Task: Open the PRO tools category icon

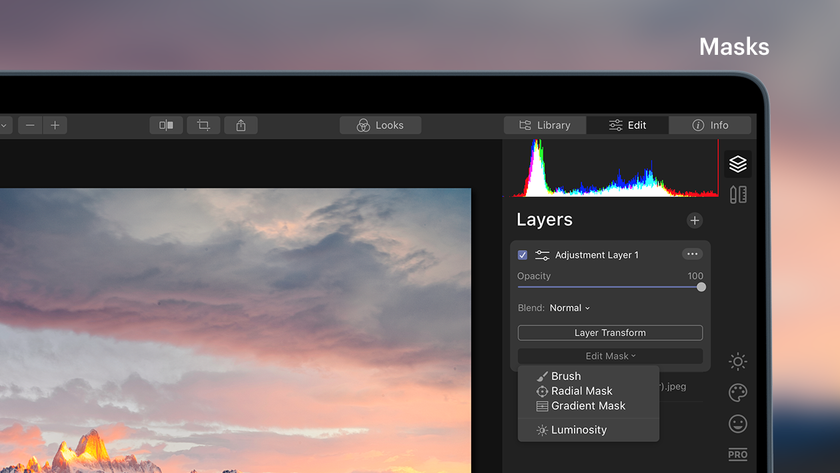Action: 738,455
